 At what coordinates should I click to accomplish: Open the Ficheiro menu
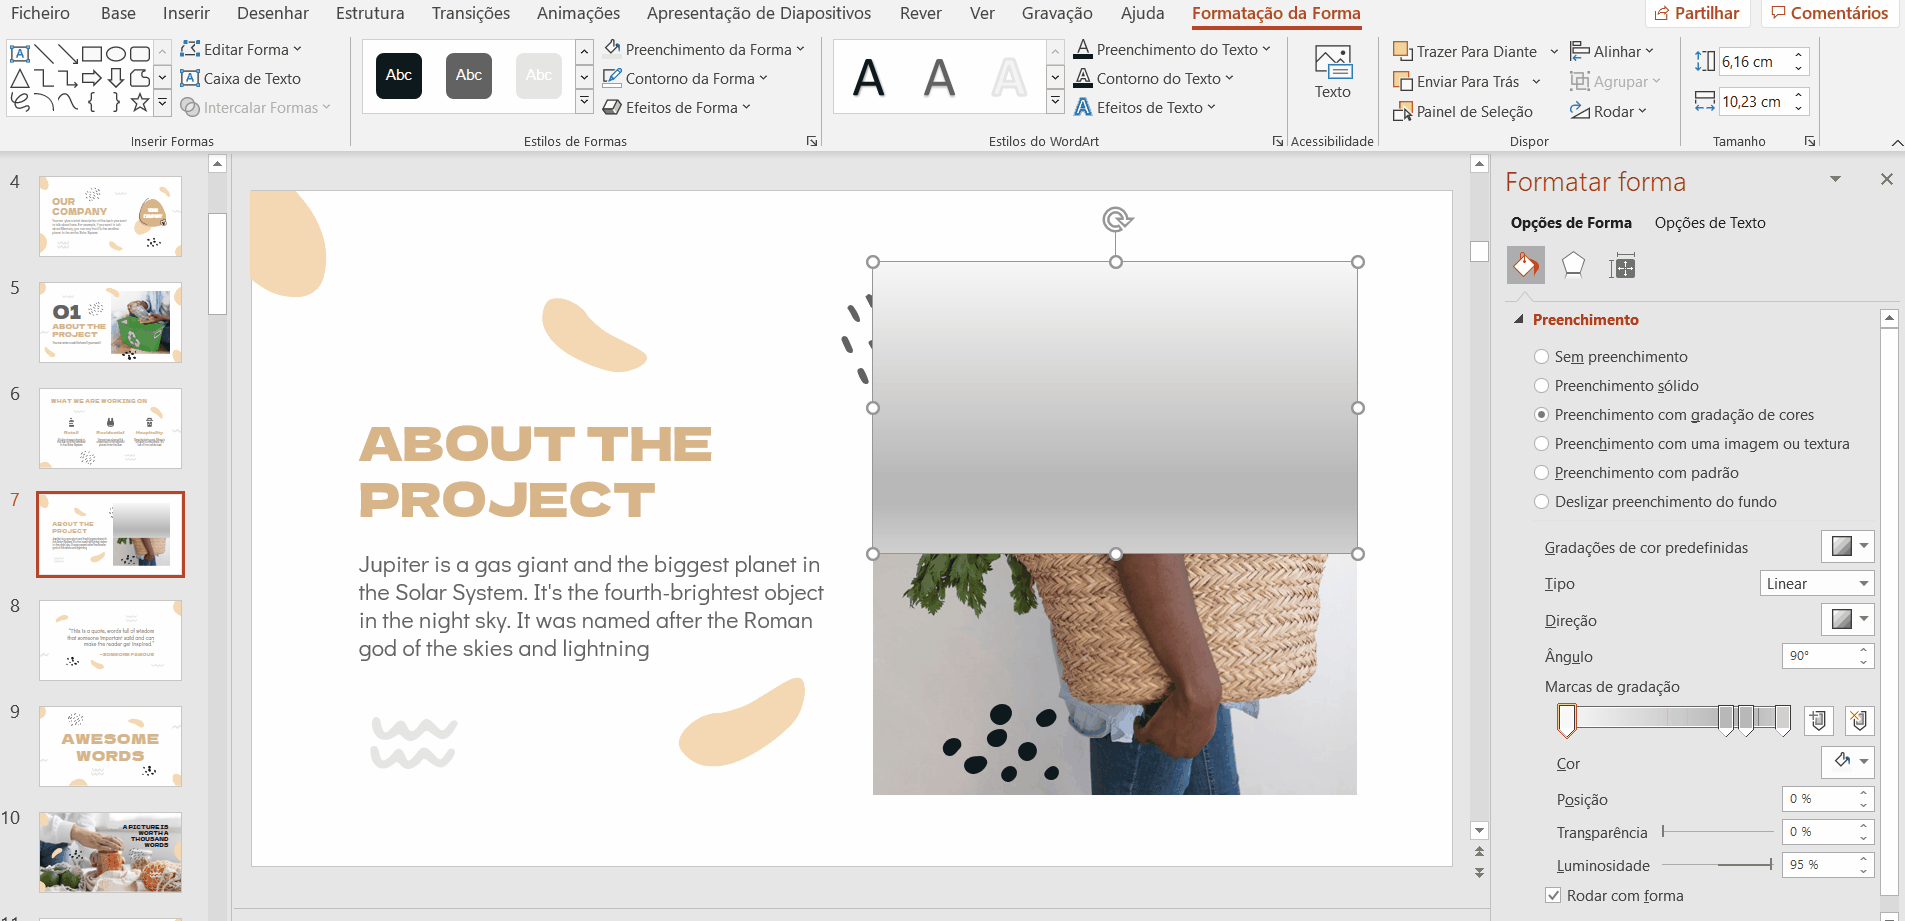40,13
